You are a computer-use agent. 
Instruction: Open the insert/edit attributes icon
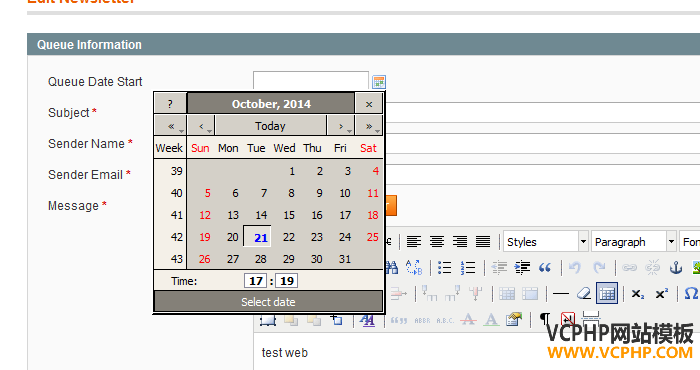[514, 320]
